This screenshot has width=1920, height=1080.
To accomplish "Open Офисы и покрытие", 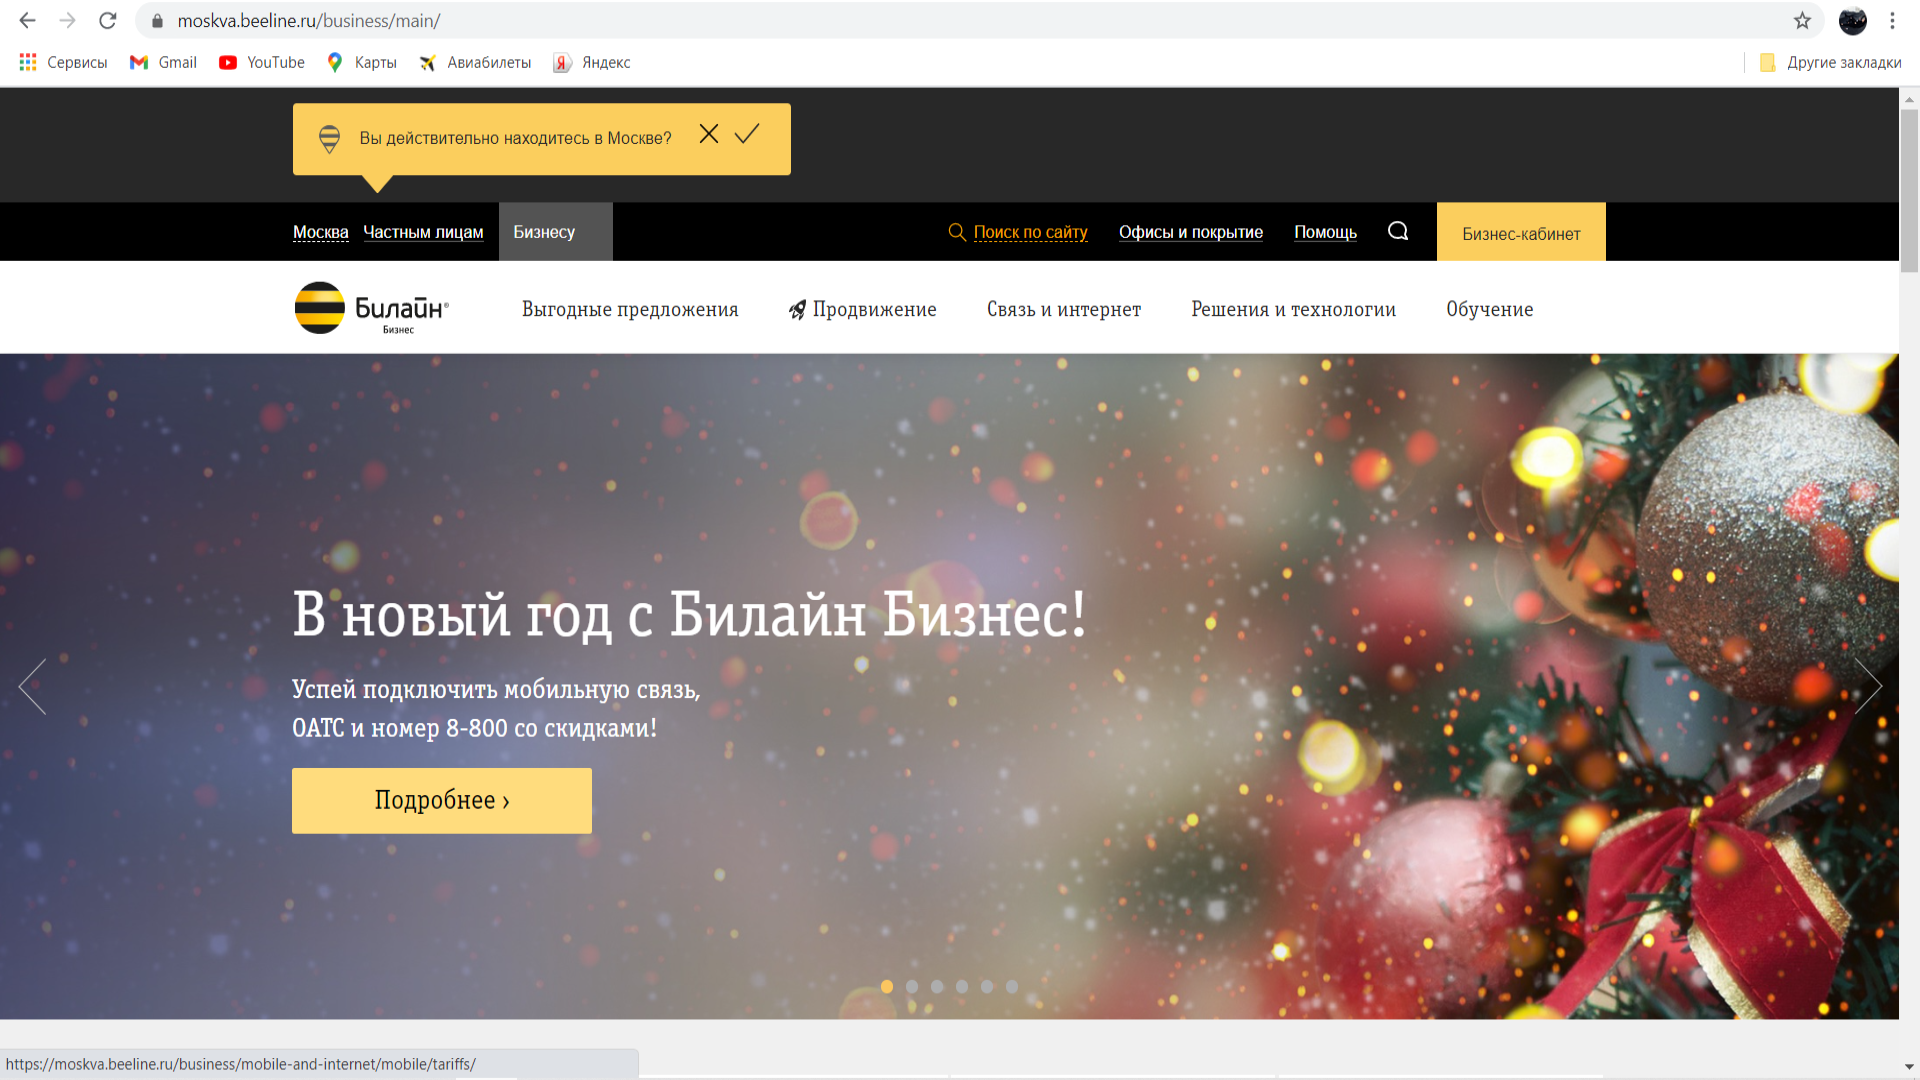I will (1191, 232).
